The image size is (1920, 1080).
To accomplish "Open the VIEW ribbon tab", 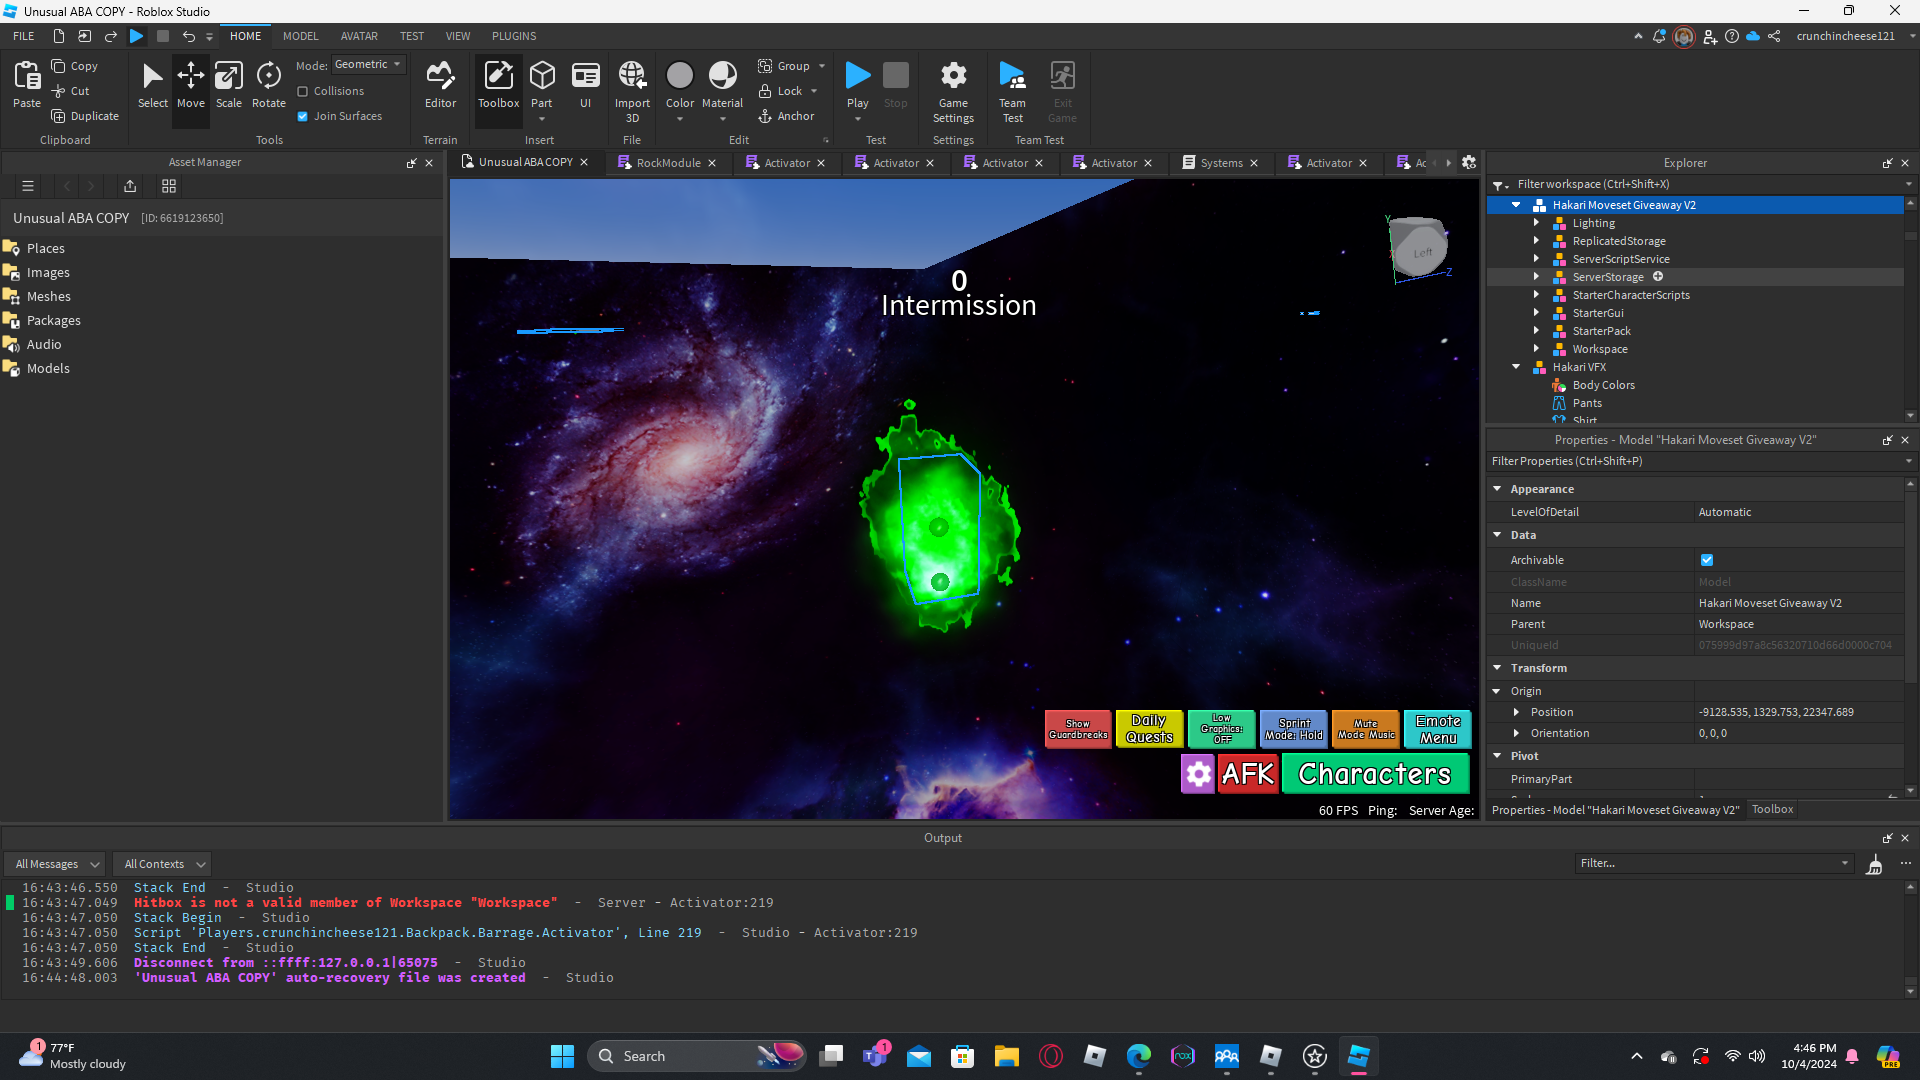I will 458,36.
